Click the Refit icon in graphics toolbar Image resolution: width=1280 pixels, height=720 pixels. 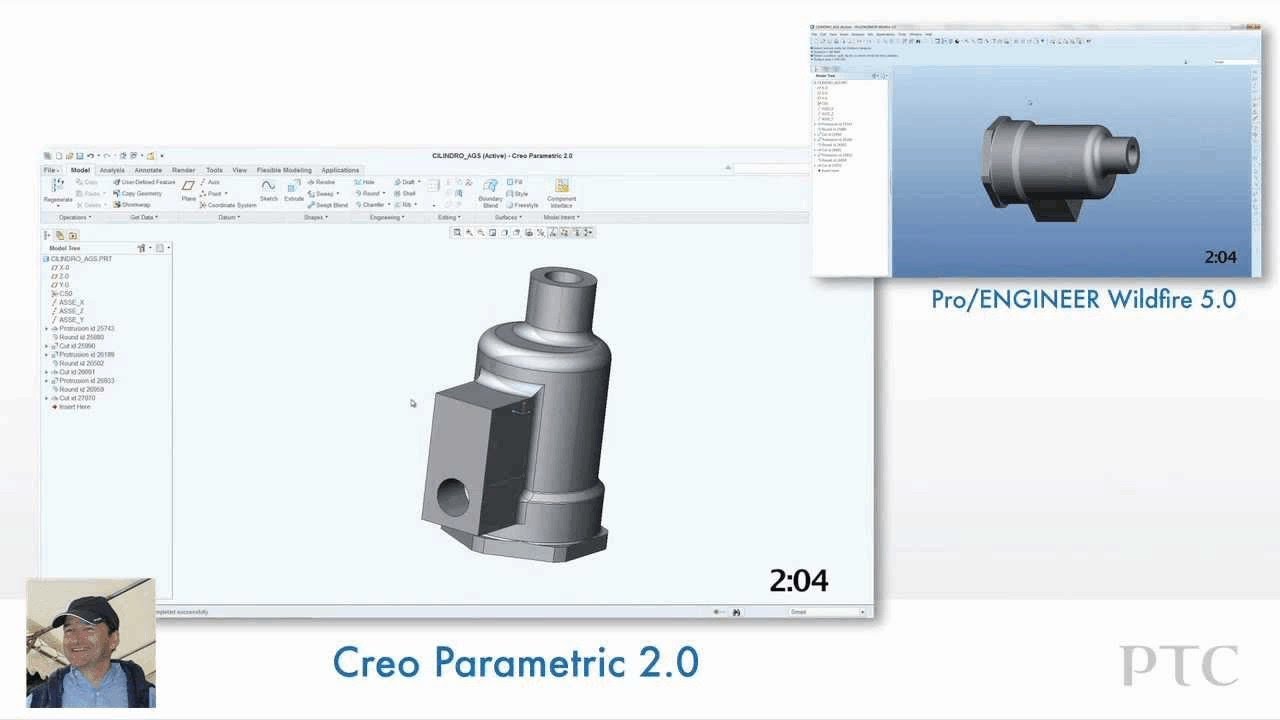457,232
